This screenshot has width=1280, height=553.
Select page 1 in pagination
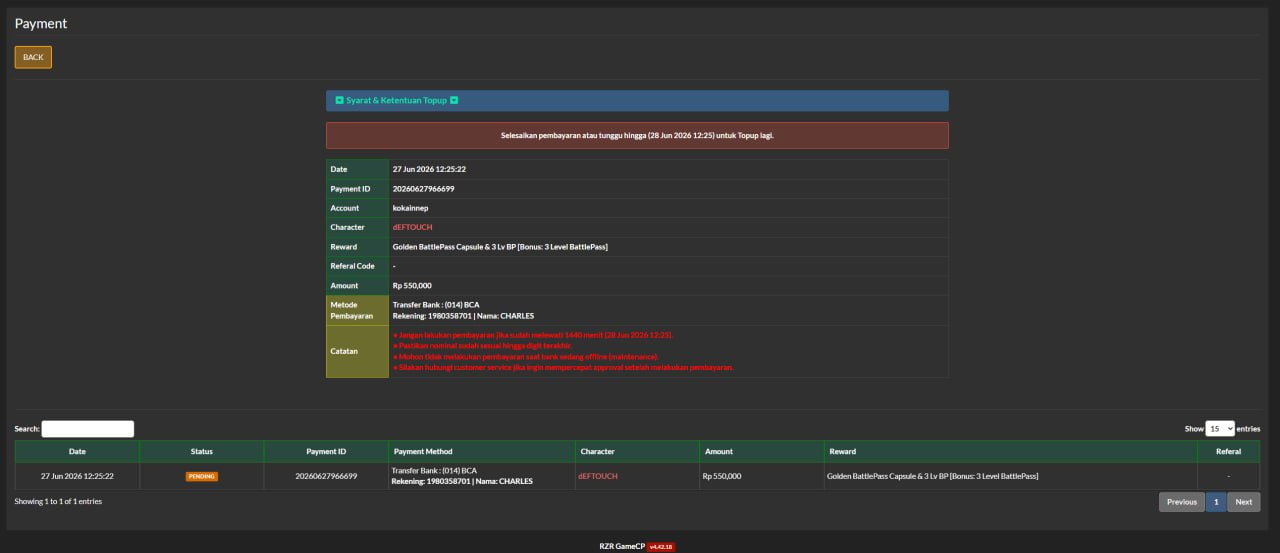click(1216, 502)
